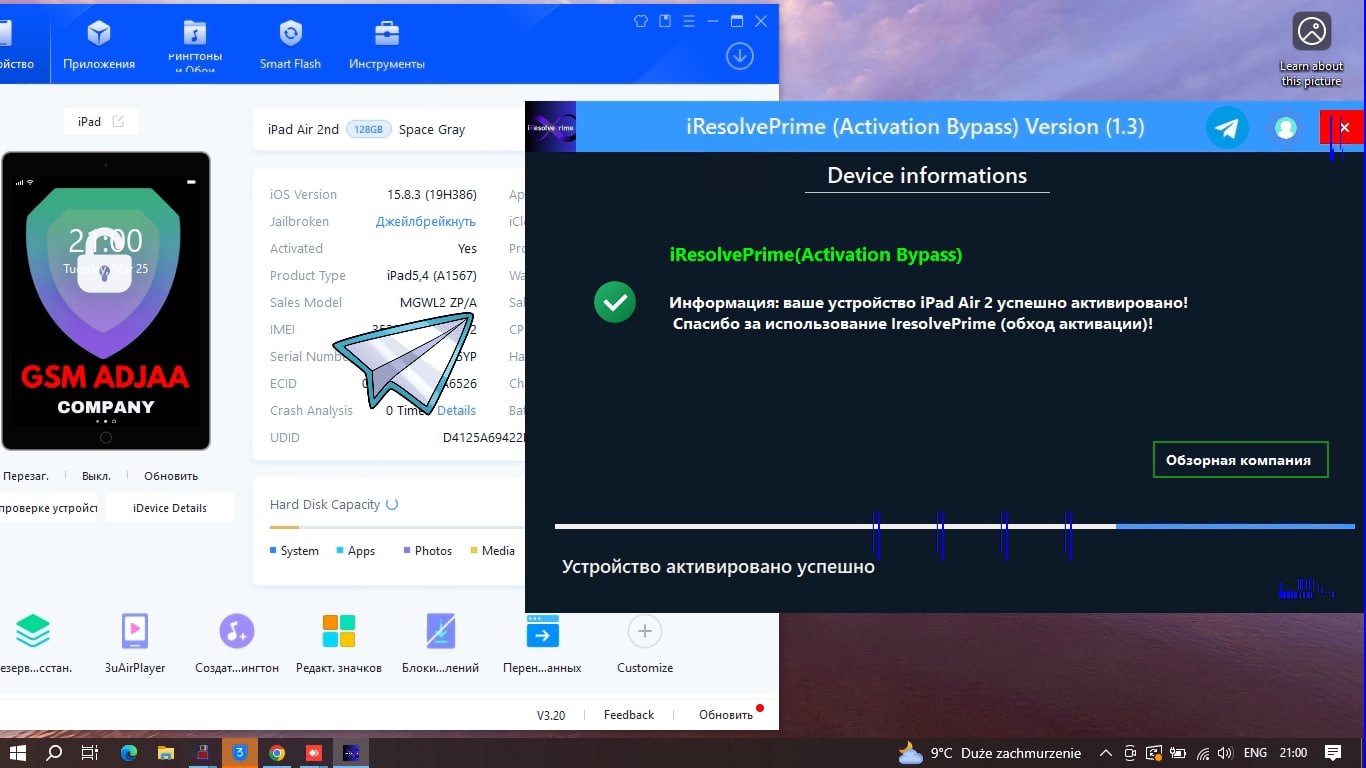Launch Microsoft Edge from taskbar
This screenshot has width=1366, height=768.
[x=129, y=753]
